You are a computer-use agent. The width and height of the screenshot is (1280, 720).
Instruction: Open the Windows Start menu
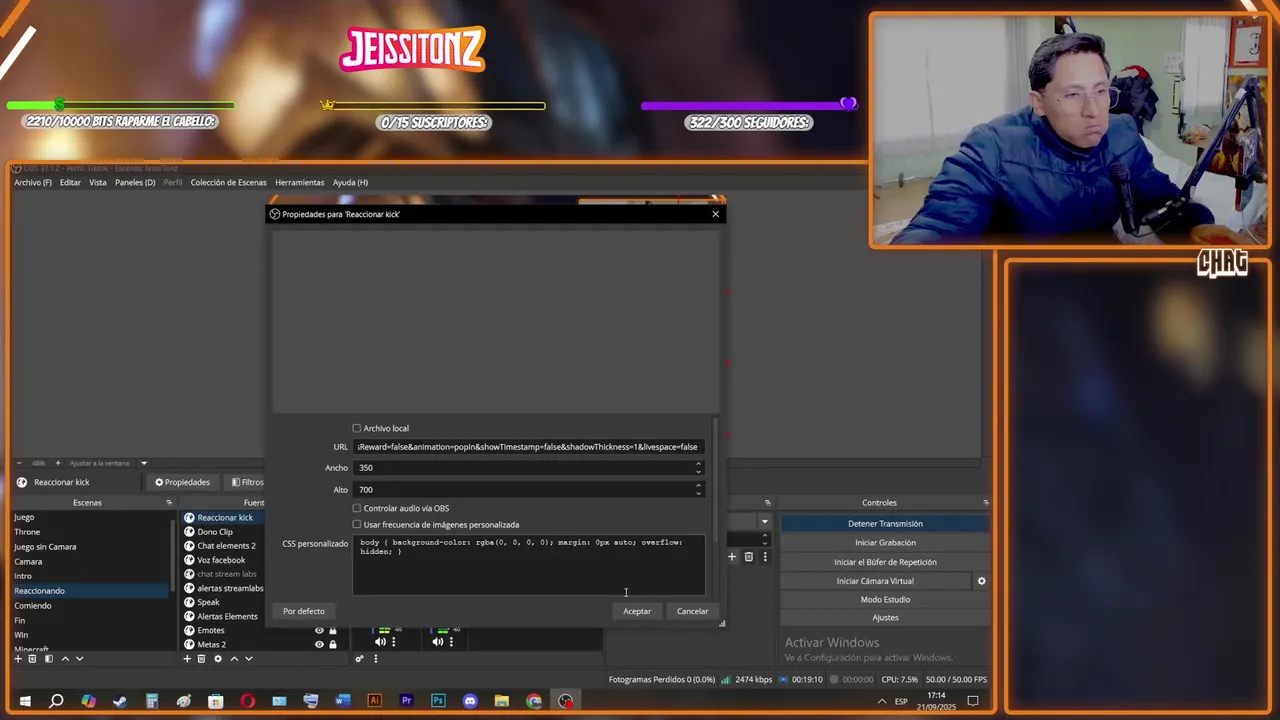click(24, 701)
